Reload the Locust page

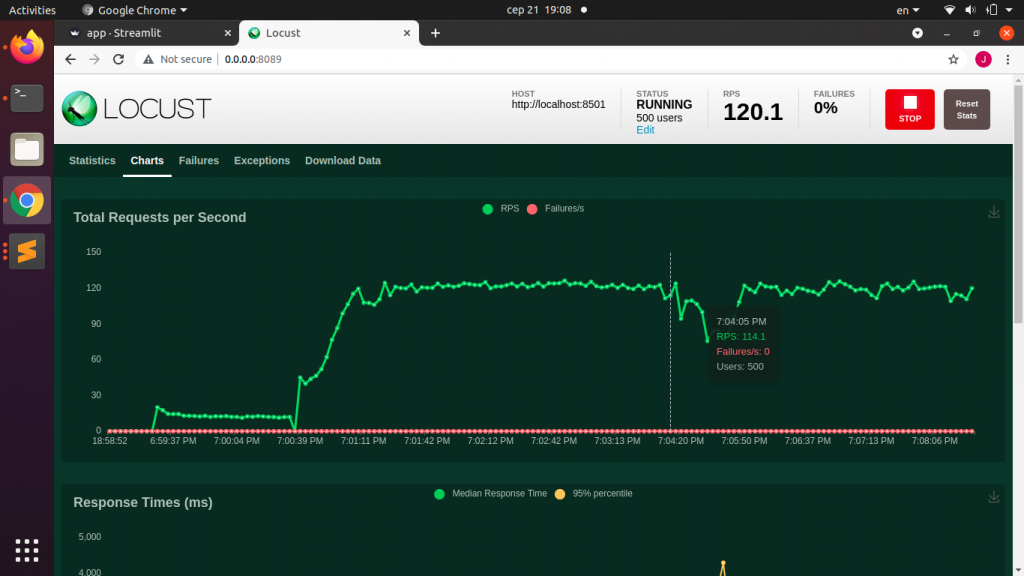click(x=118, y=59)
